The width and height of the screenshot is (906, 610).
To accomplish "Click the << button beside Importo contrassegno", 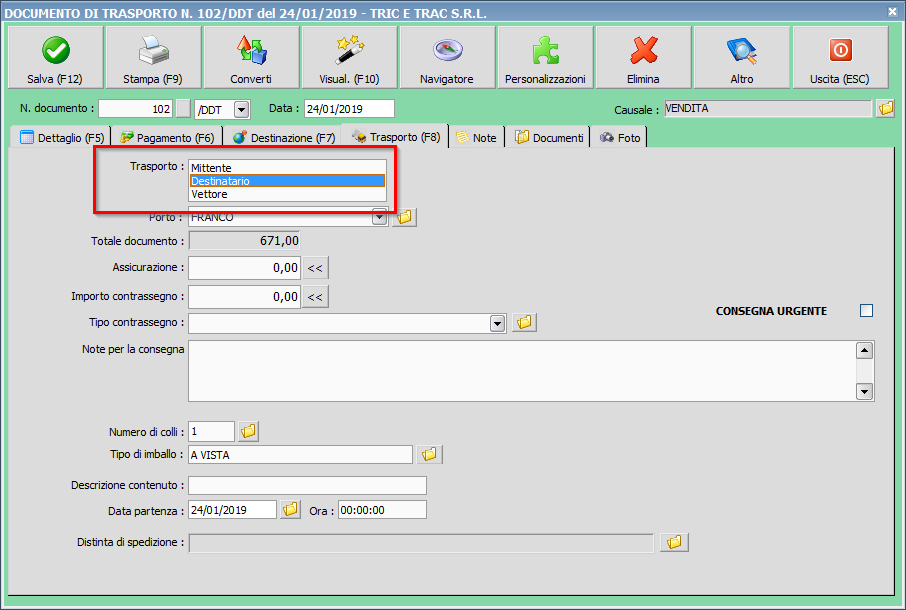I will click(x=315, y=297).
